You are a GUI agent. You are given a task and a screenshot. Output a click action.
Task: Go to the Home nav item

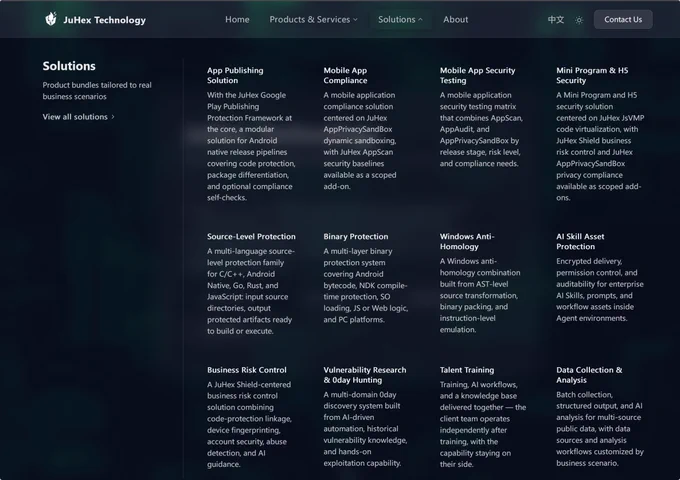pos(237,20)
